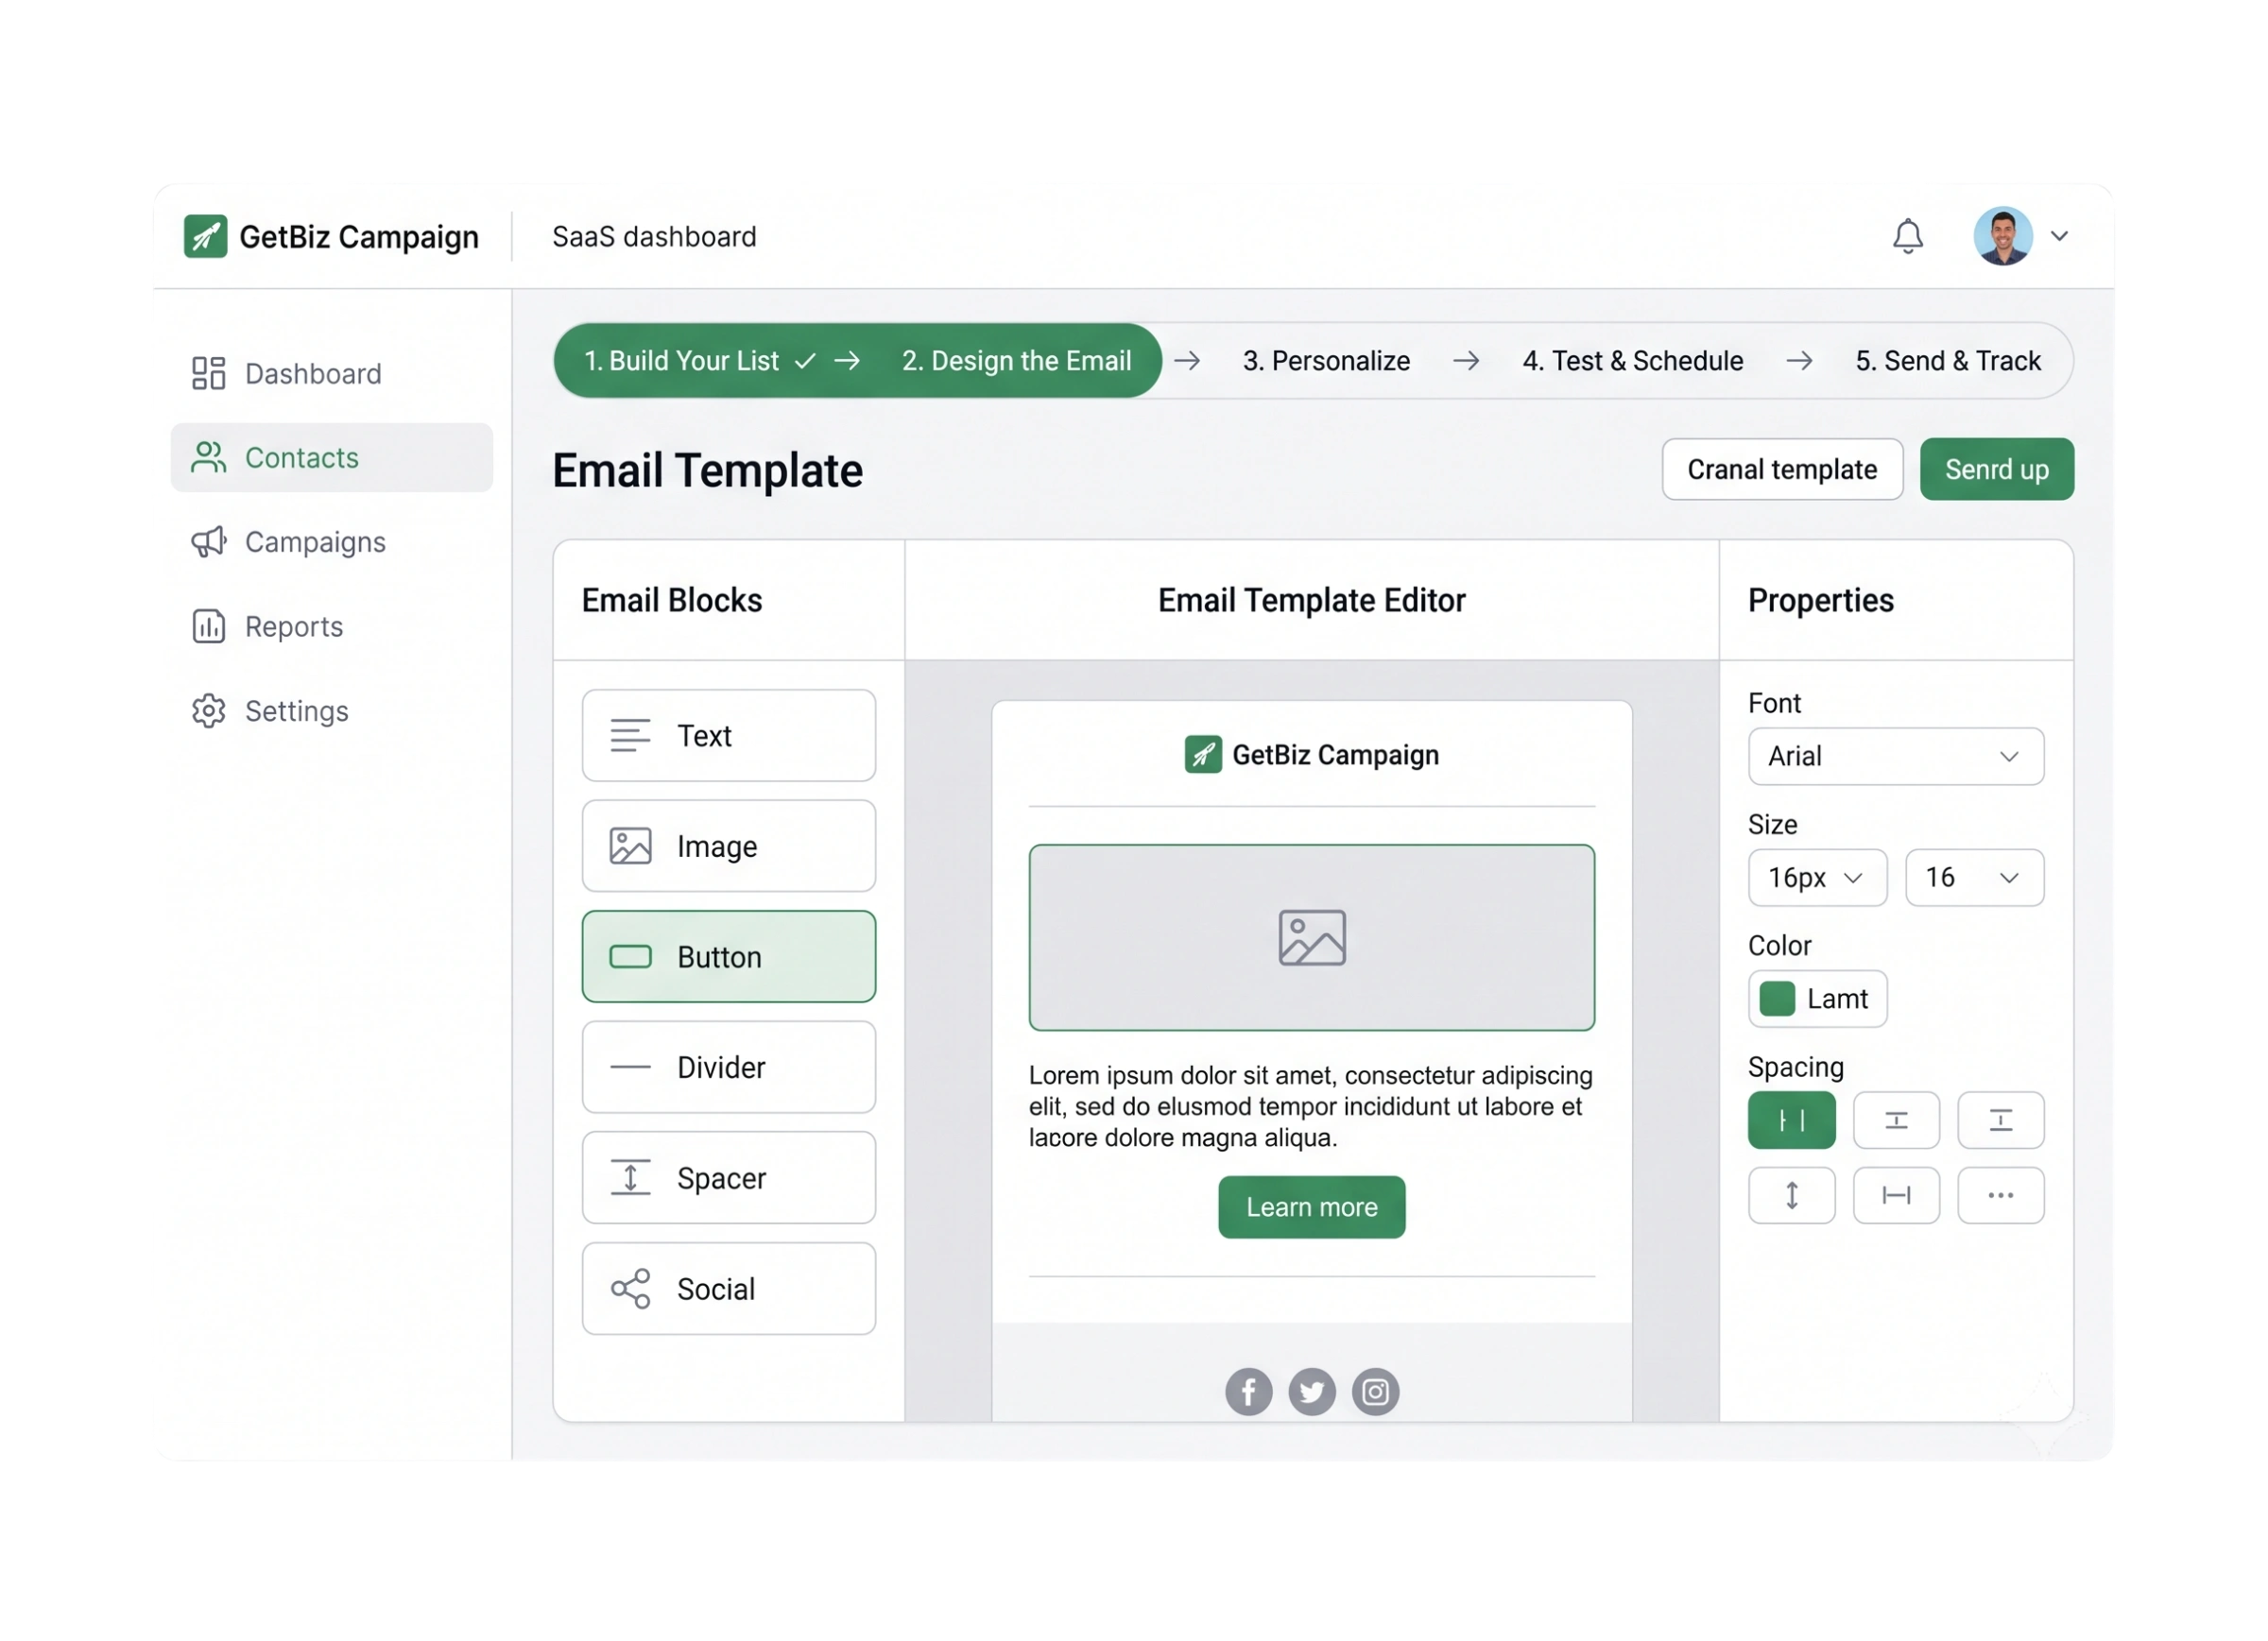Open the 16 value size dropdown
This screenshot has width=2268, height=1641.
[x=1974, y=877]
